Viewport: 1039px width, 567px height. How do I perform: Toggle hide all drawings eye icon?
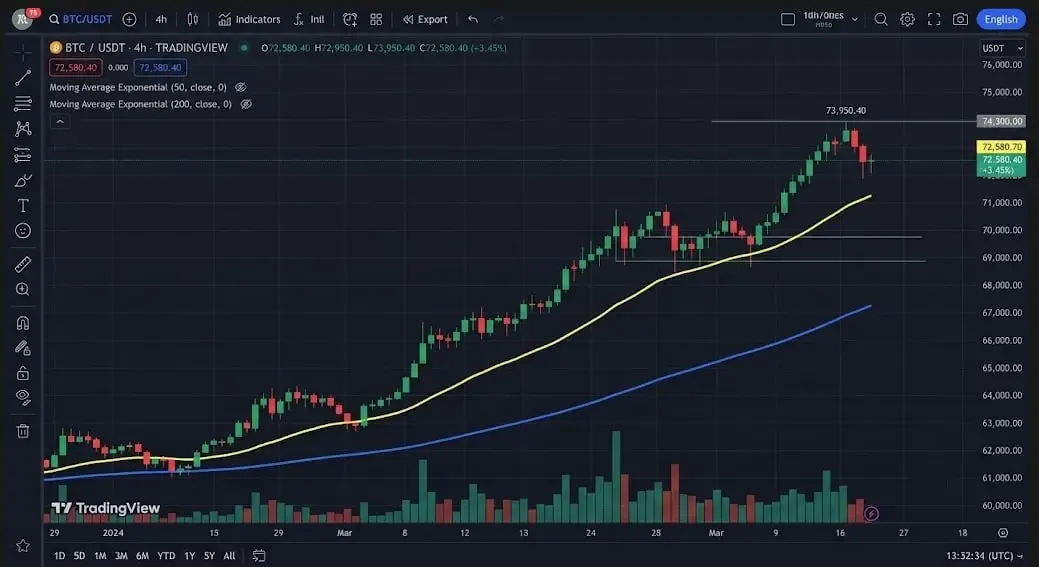[23, 397]
